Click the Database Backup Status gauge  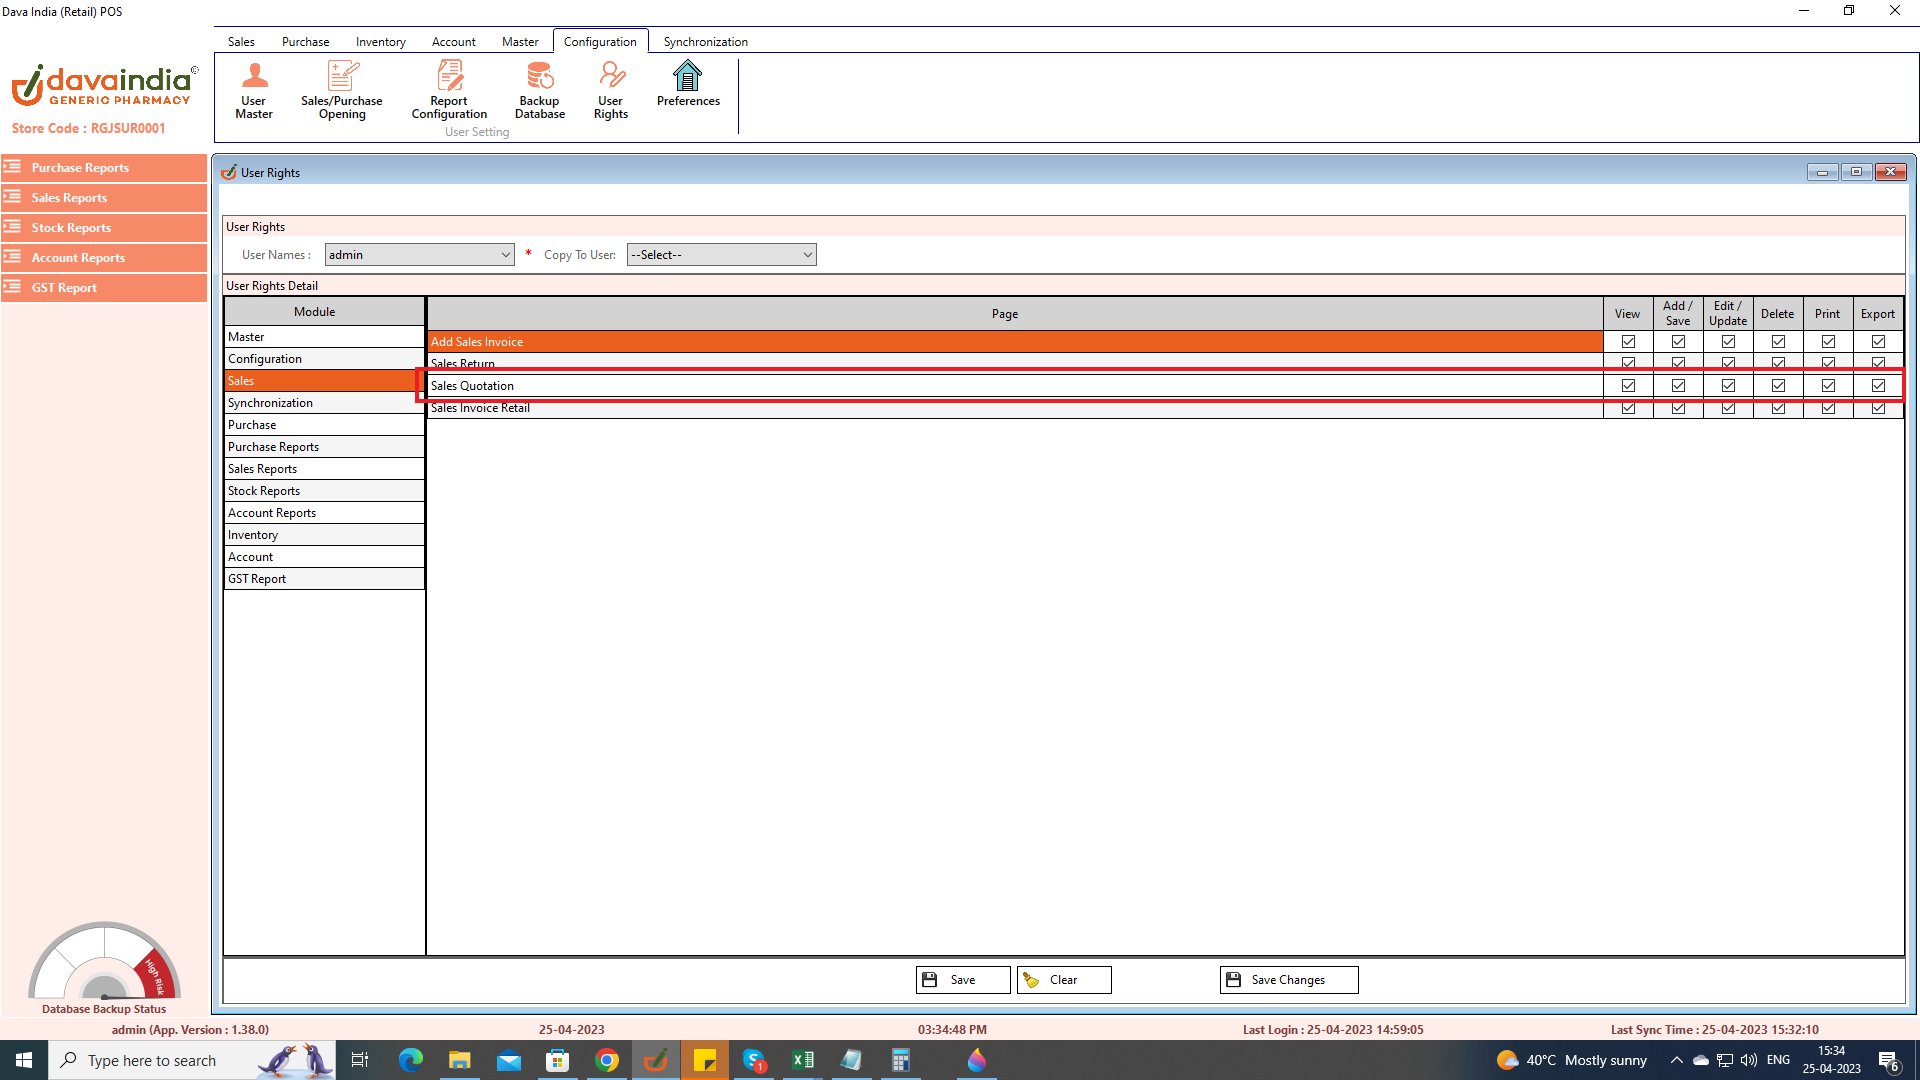pyautogui.click(x=104, y=962)
